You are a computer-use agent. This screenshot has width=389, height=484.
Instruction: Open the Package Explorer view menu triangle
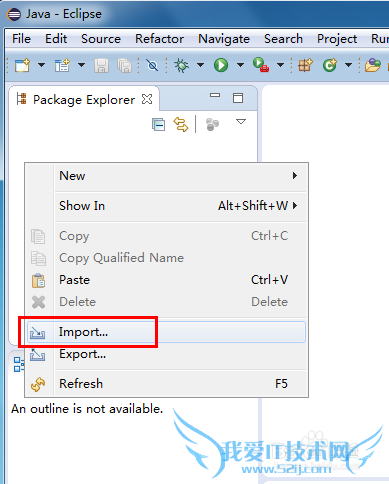tap(241, 122)
